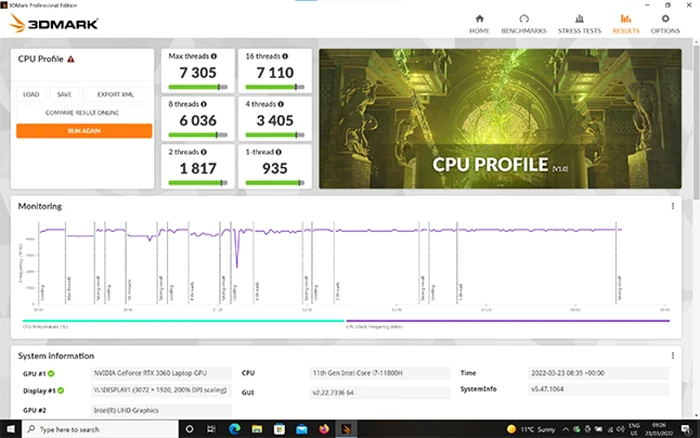Click the NVIDIA GeForce RTX 3060 Laptop GPU field
700x438 pixels.
coord(161,373)
